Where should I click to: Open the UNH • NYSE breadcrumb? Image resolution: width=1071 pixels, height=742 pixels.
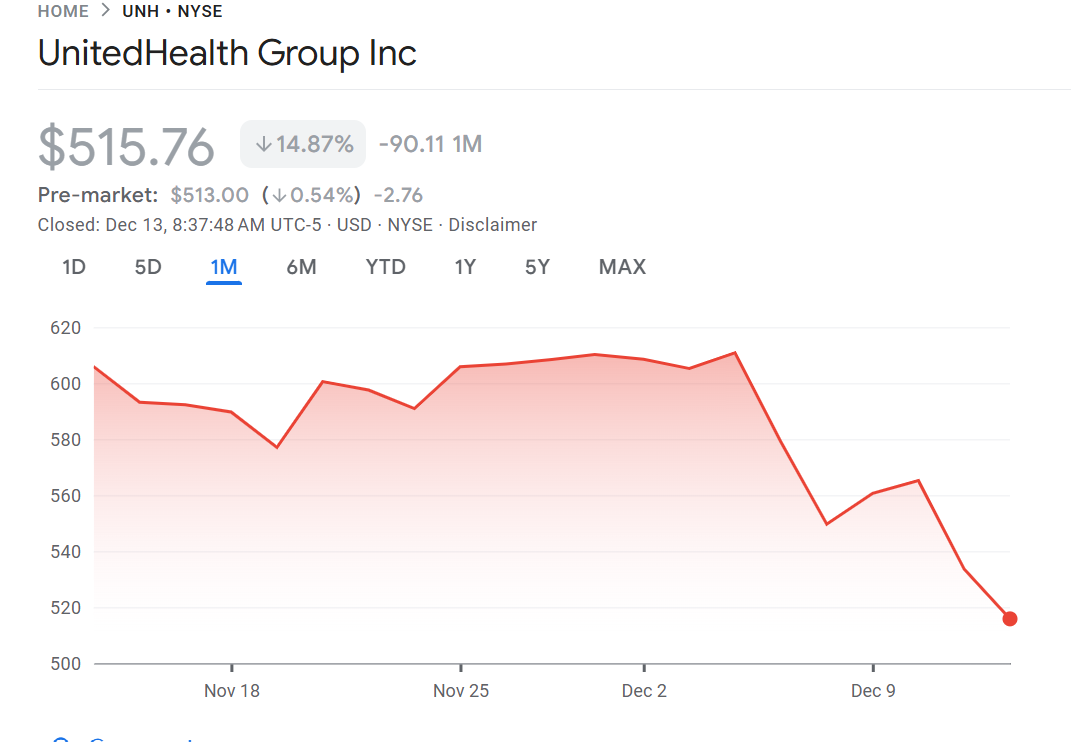(172, 12)
